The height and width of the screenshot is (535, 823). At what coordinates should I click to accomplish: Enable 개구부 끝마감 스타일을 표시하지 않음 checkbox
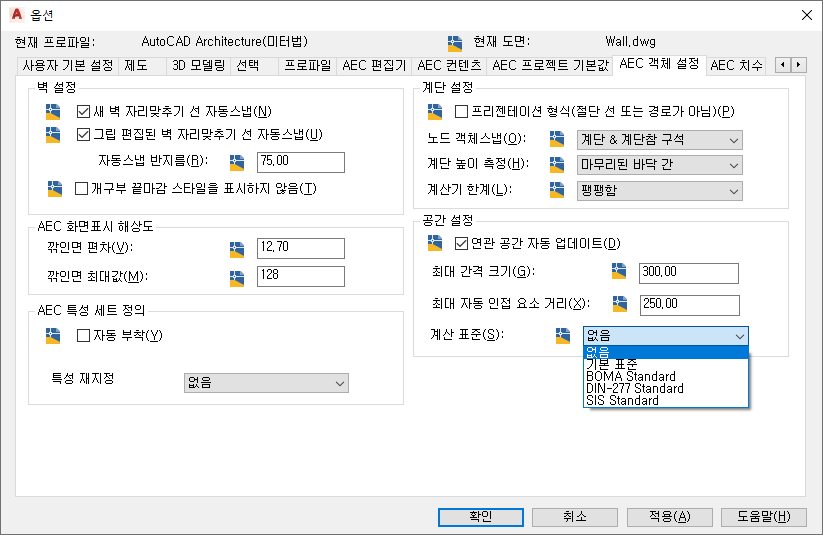click(81, 188)
